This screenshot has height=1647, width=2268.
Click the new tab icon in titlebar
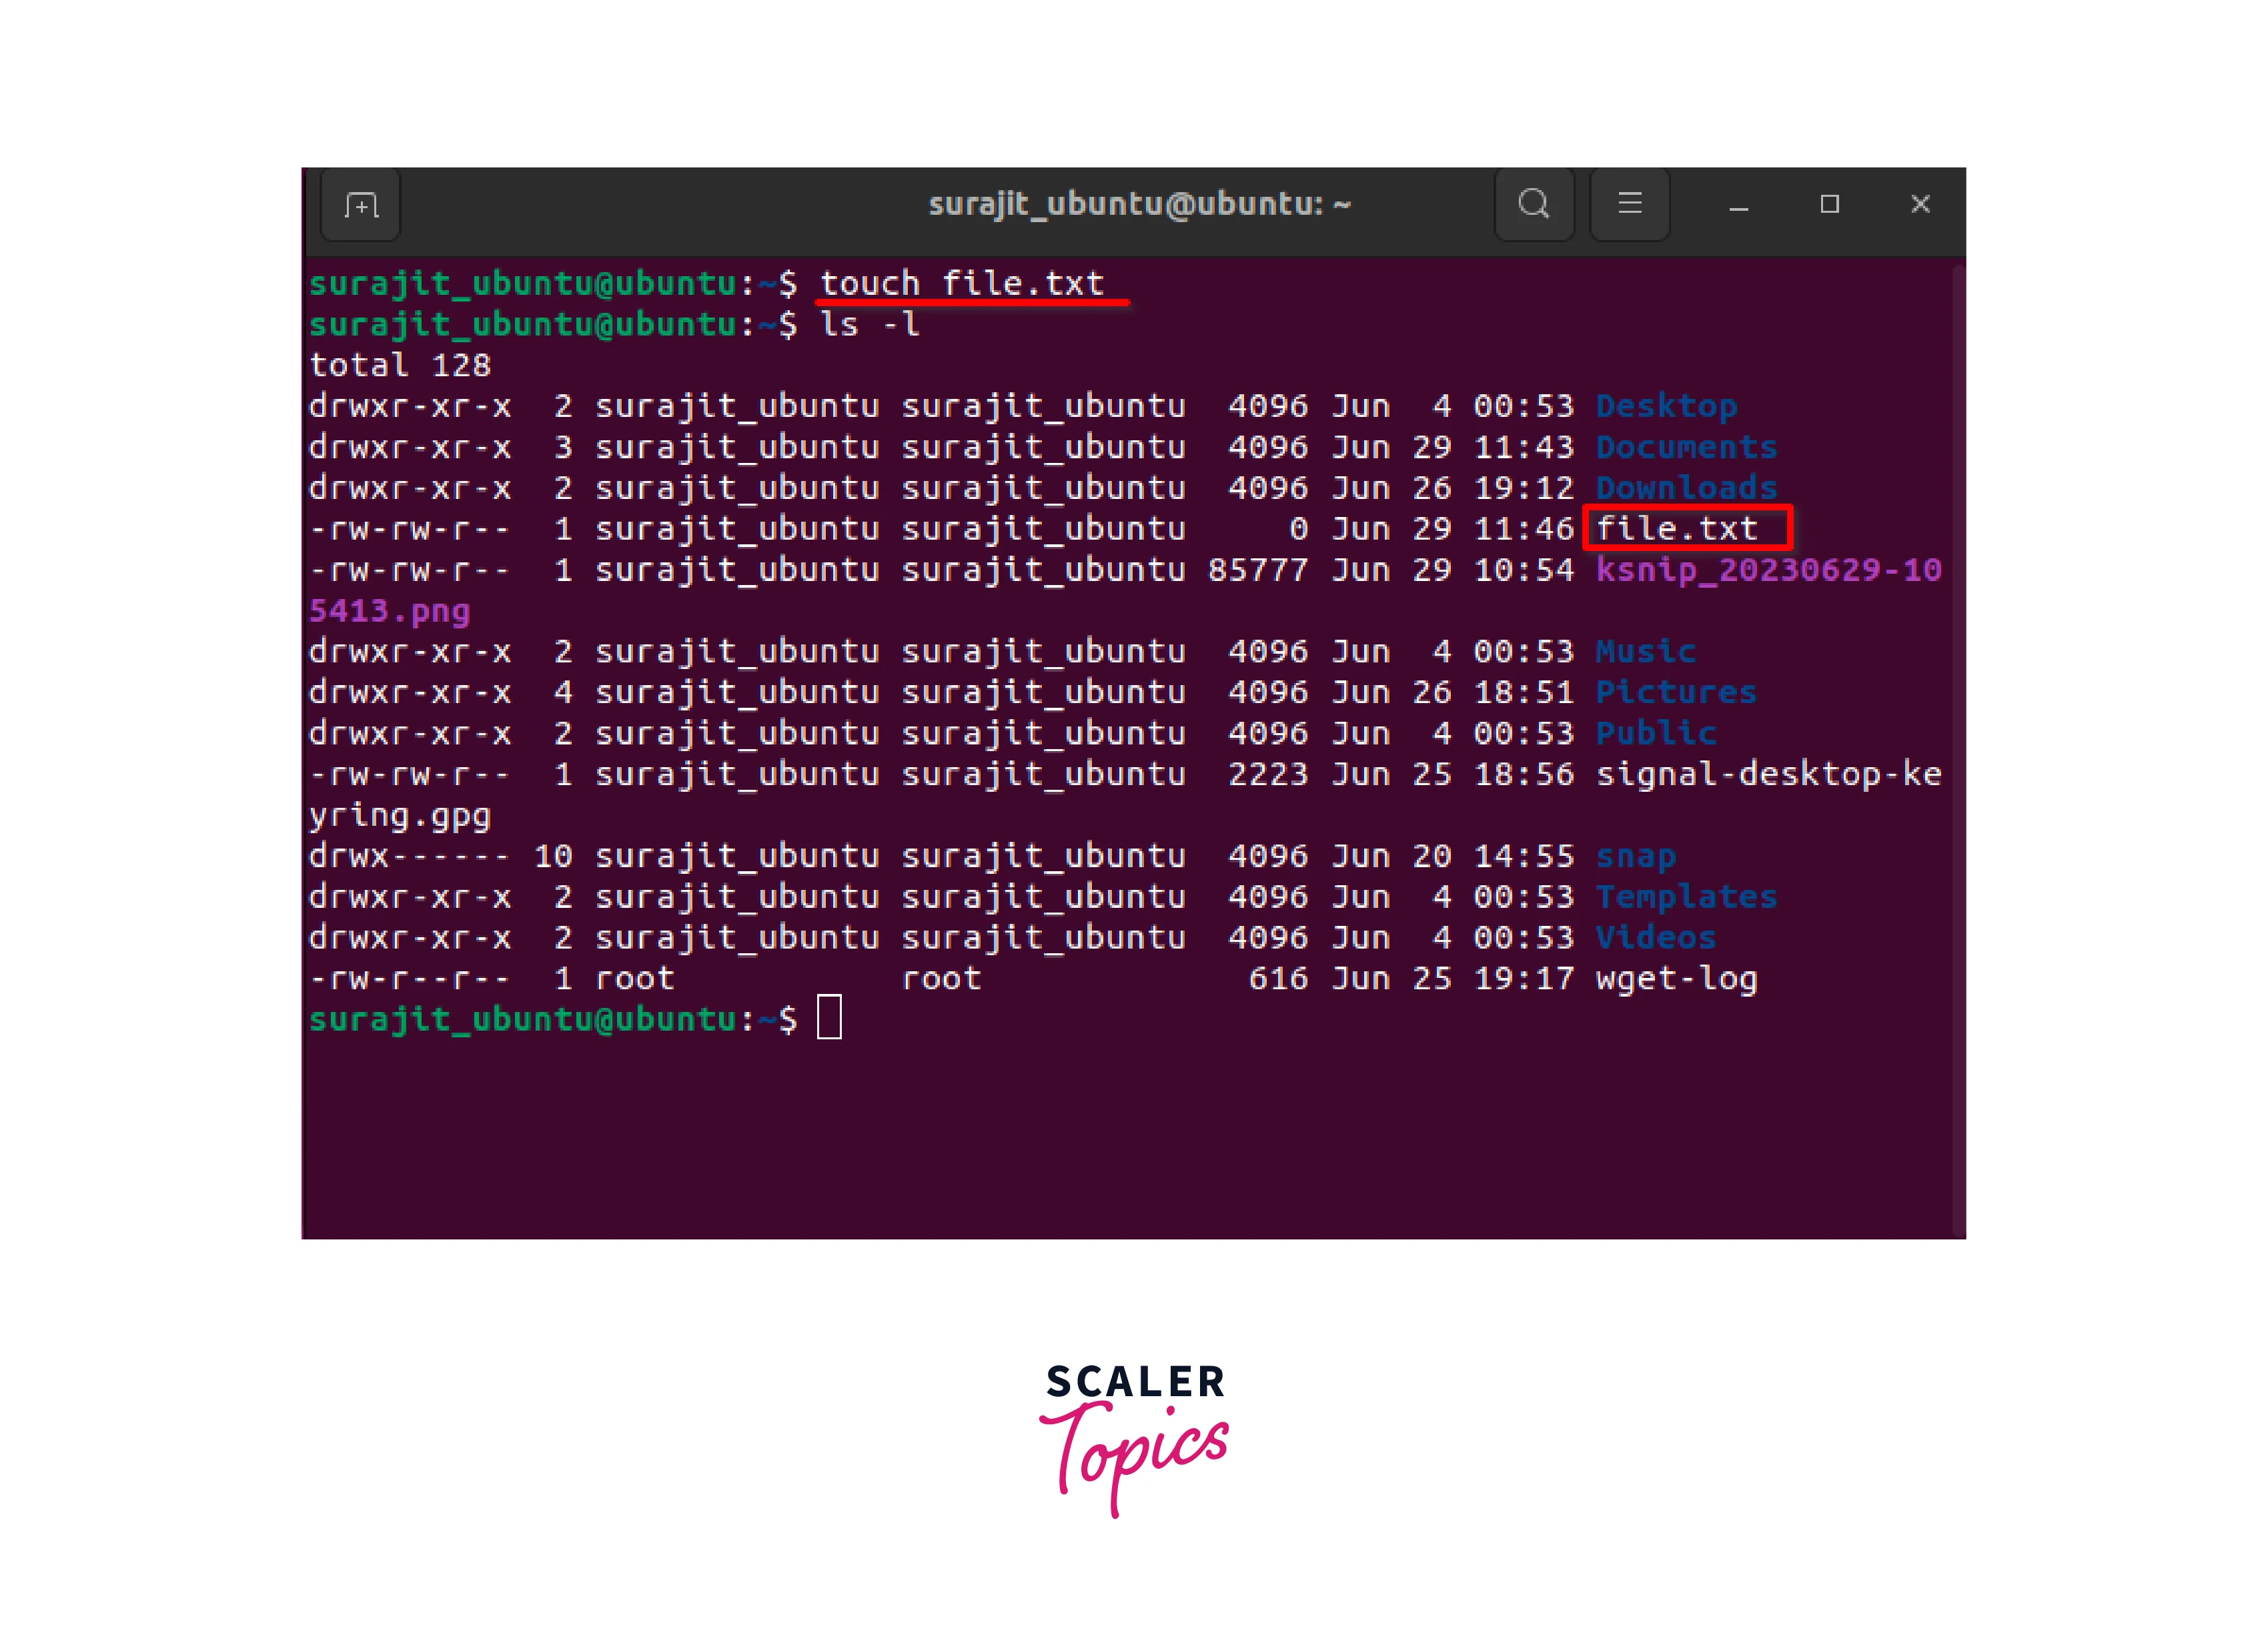coord(361,205)
